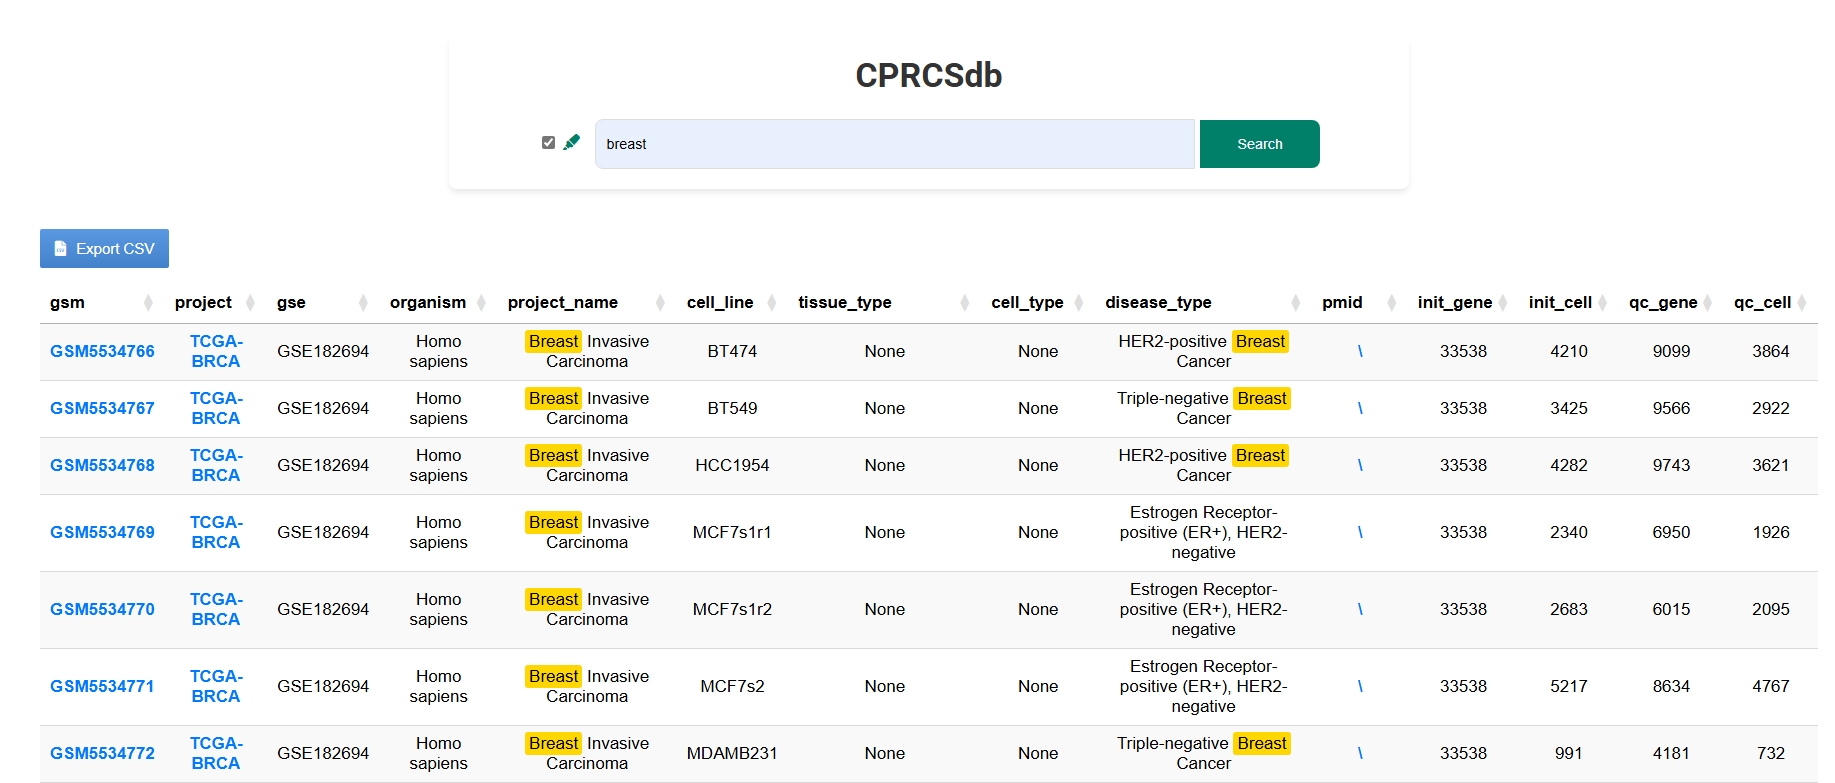The image size is (1835, 783).
Task: Click the sort arrows for tissue_type column
Action: click(x=964, y=303)
